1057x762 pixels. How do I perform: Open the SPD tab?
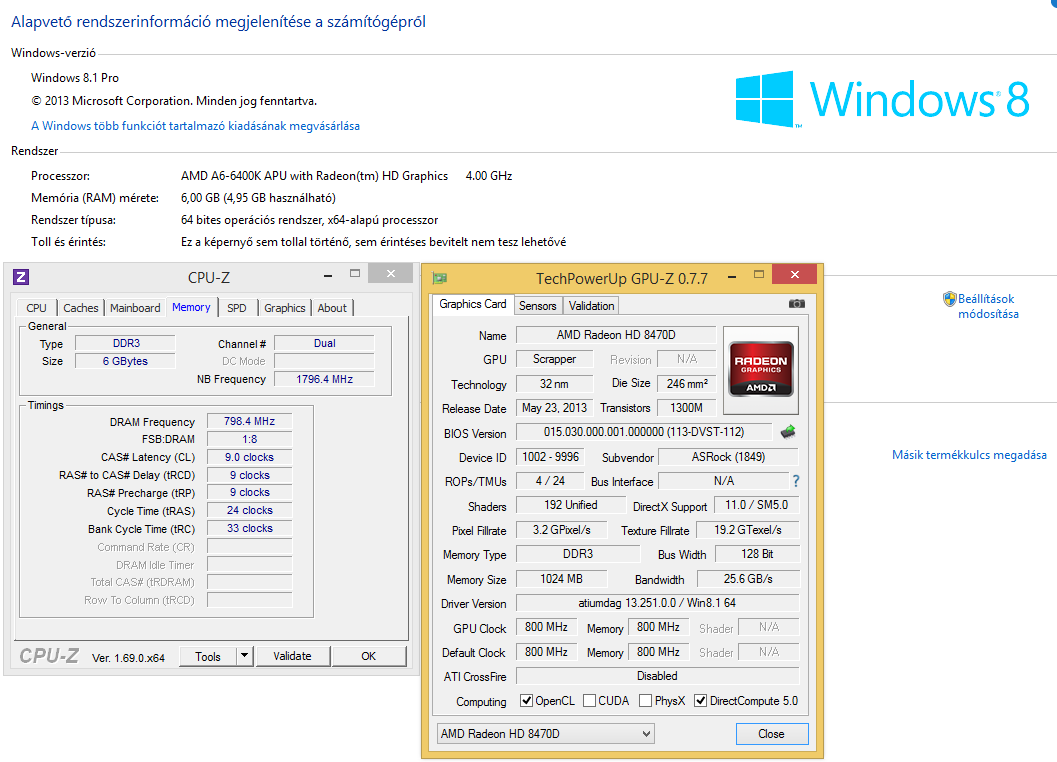[x=237, y=308]
